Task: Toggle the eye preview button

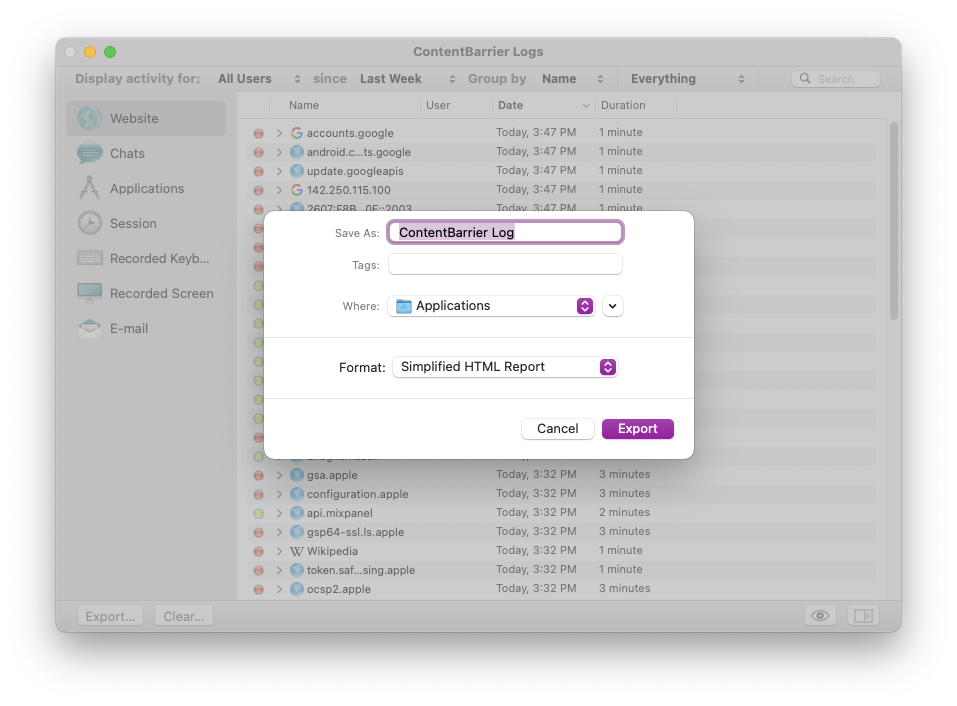Action: (x=820, y=616)
